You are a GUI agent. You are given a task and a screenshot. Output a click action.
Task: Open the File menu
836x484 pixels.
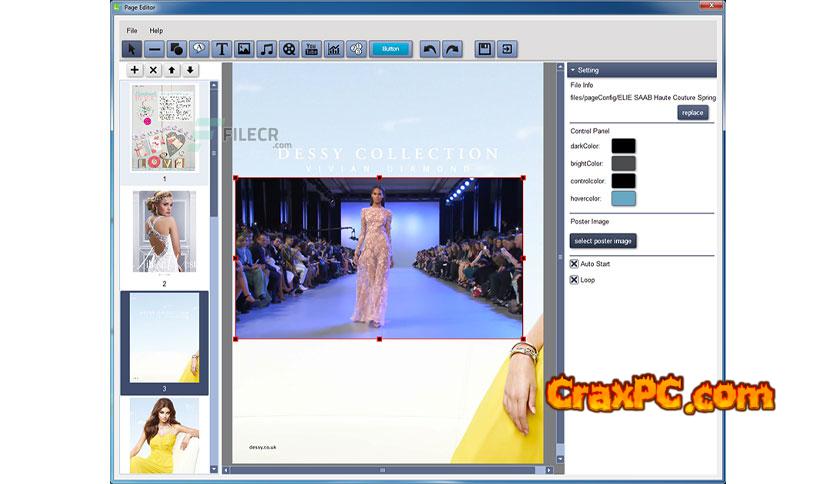pyautogui.click(x=131, y=31)
